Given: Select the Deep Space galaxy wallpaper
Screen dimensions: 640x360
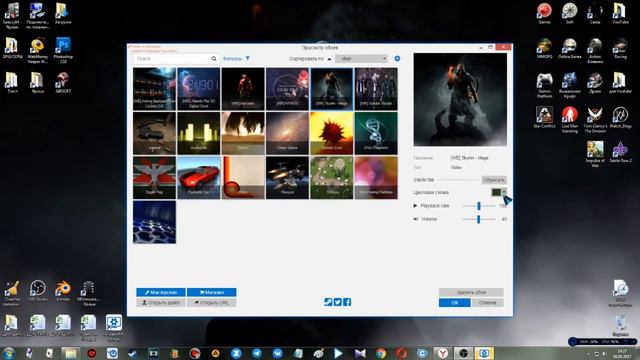Looking at the screenshot, I should pos(287,133).
